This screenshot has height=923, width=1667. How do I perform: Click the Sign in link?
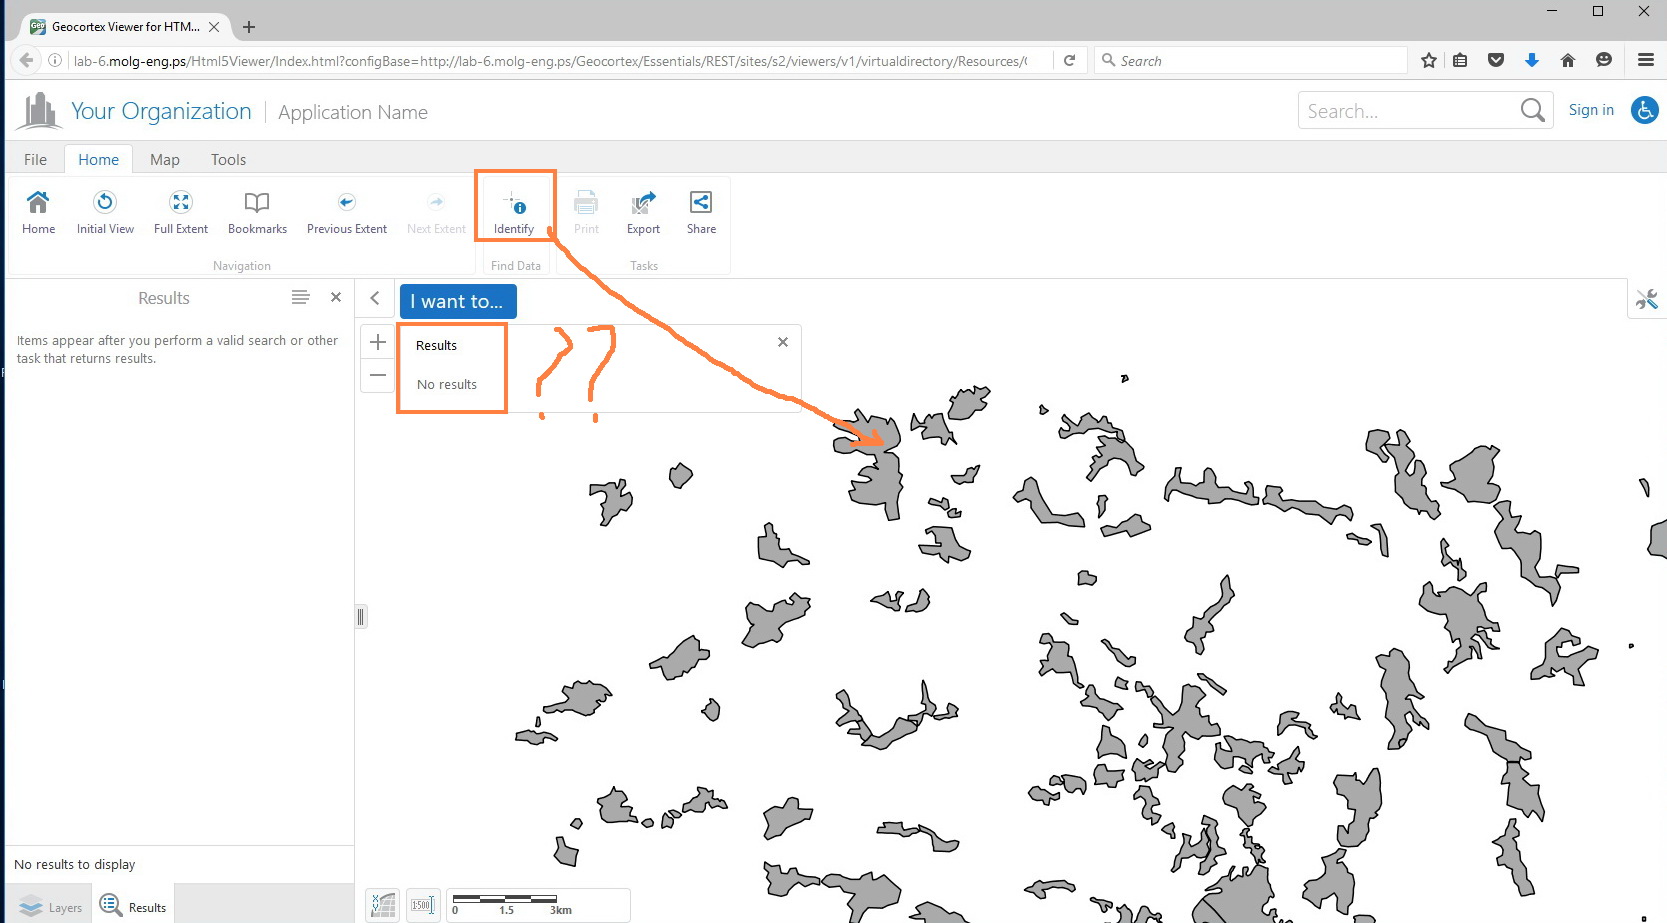pos(1591,110)
